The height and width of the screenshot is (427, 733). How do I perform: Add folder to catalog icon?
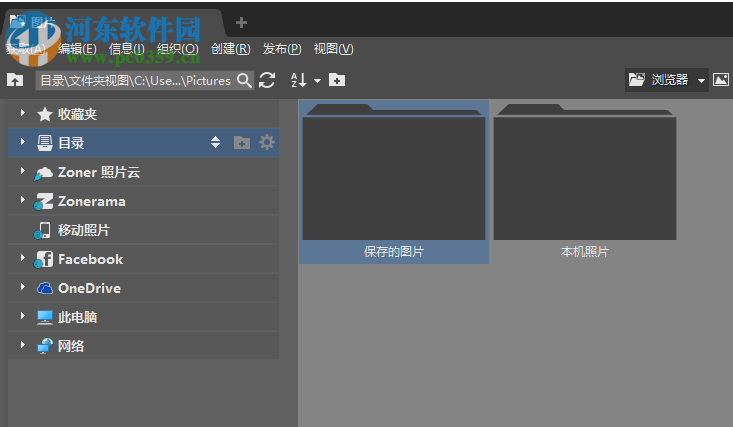[x=242, y=142]
